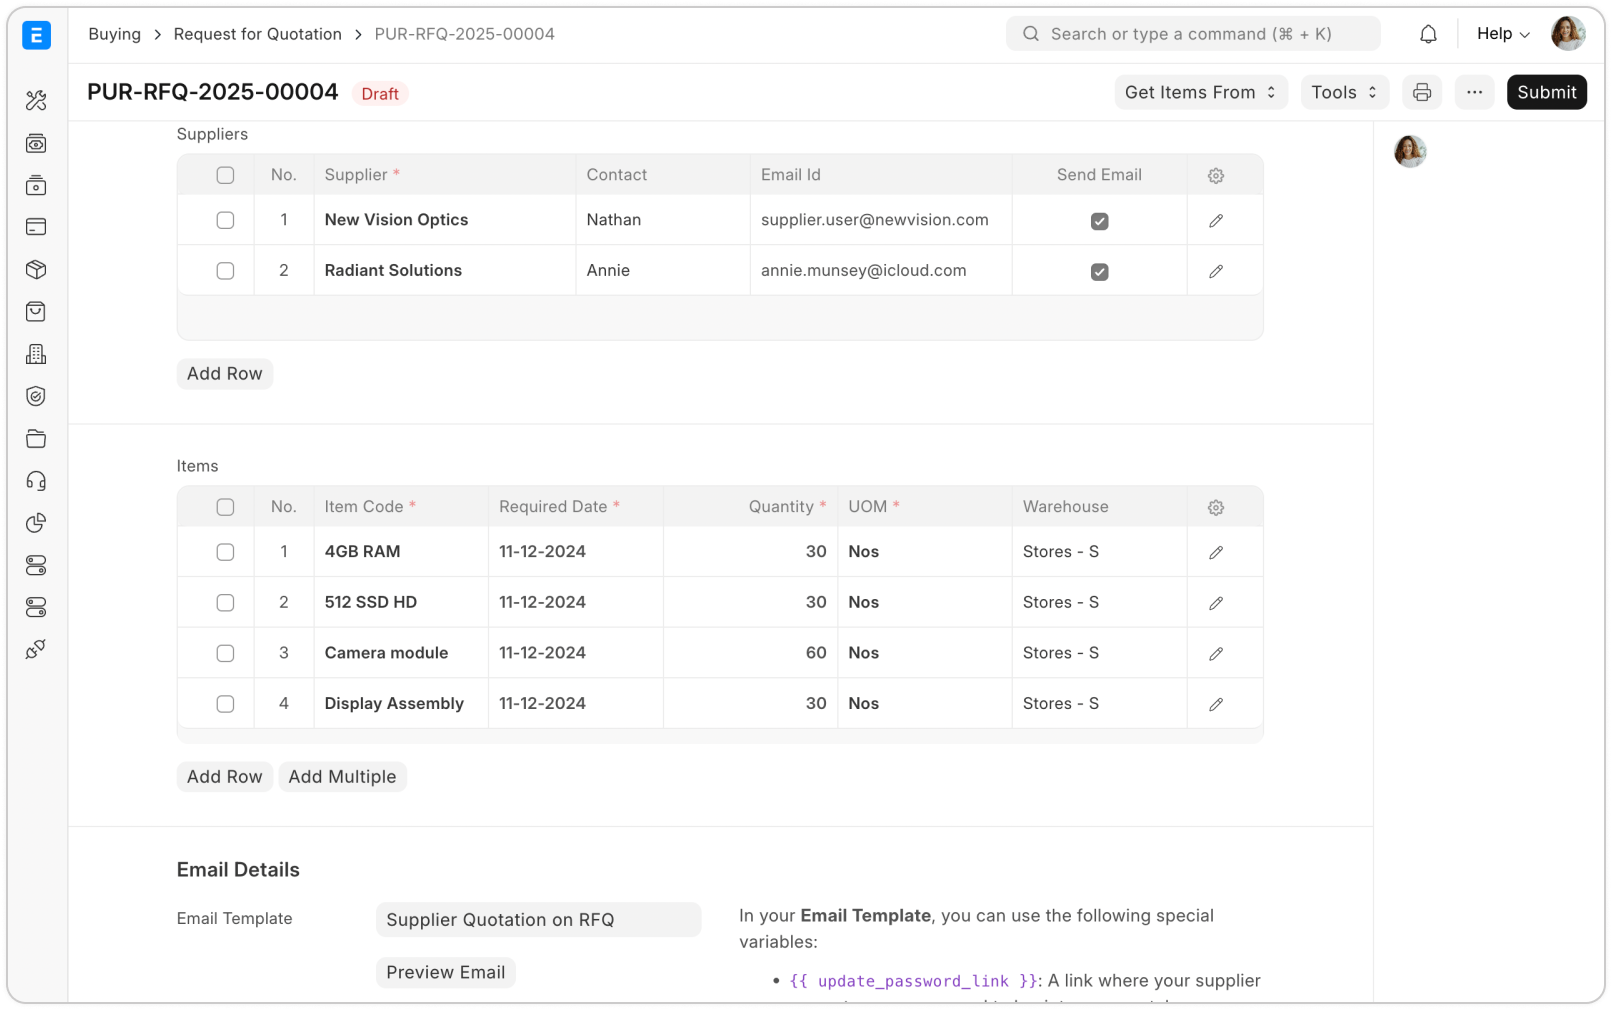
Task: Go to Request for Quotation breadcrumb
Action: [x=257, y=34]
